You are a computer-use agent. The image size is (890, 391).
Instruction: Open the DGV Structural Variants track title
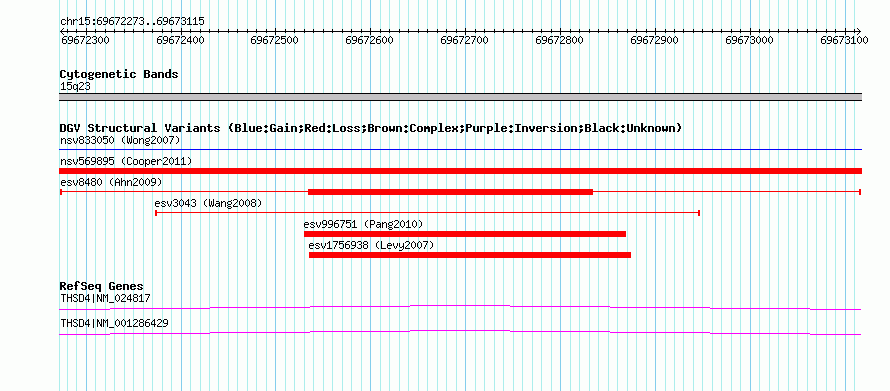[x=371, y=128]
